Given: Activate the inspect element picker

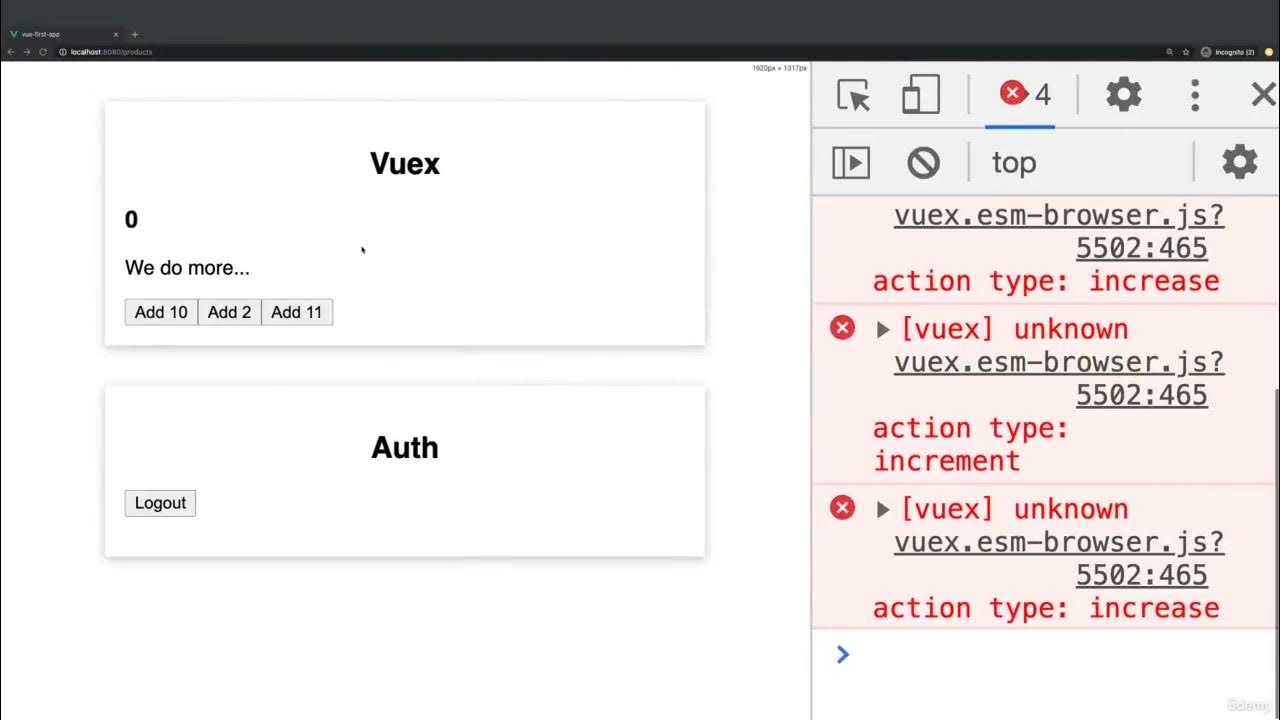Looking at the screenshot, I should (853, 96).
